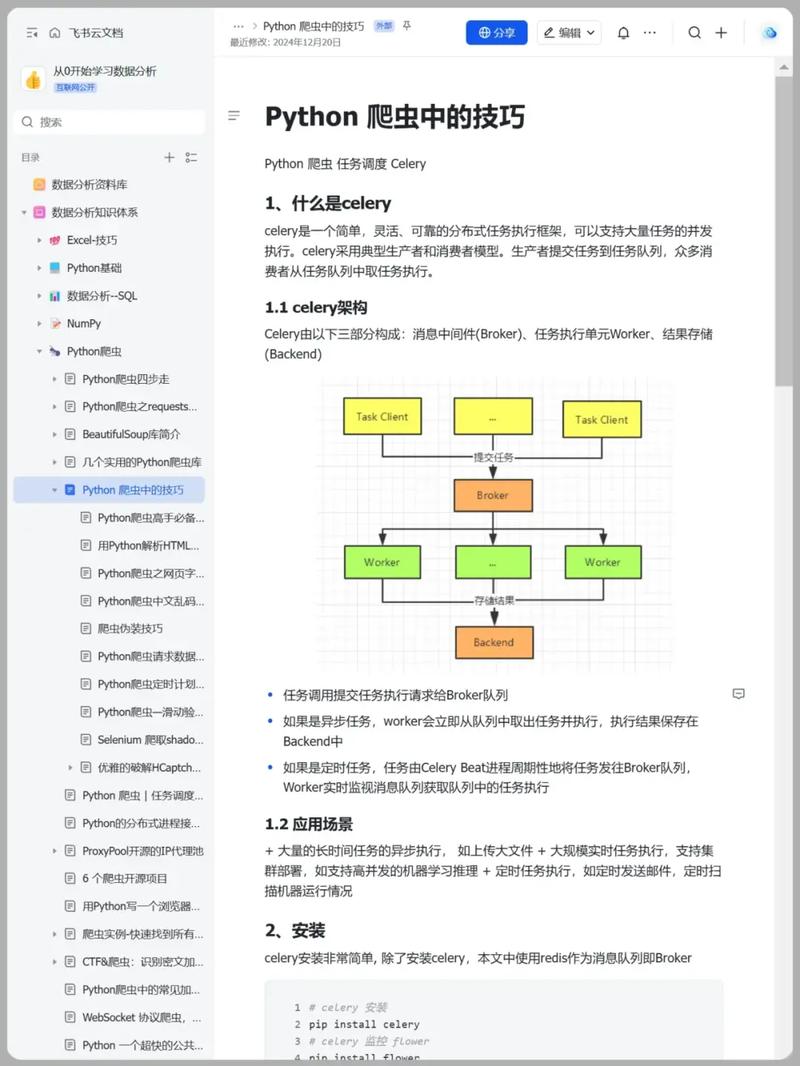This screenshot has width=800, height=1066.
Task: Expand the Excel-技巧 section
Action: click(x=40, y=240)
